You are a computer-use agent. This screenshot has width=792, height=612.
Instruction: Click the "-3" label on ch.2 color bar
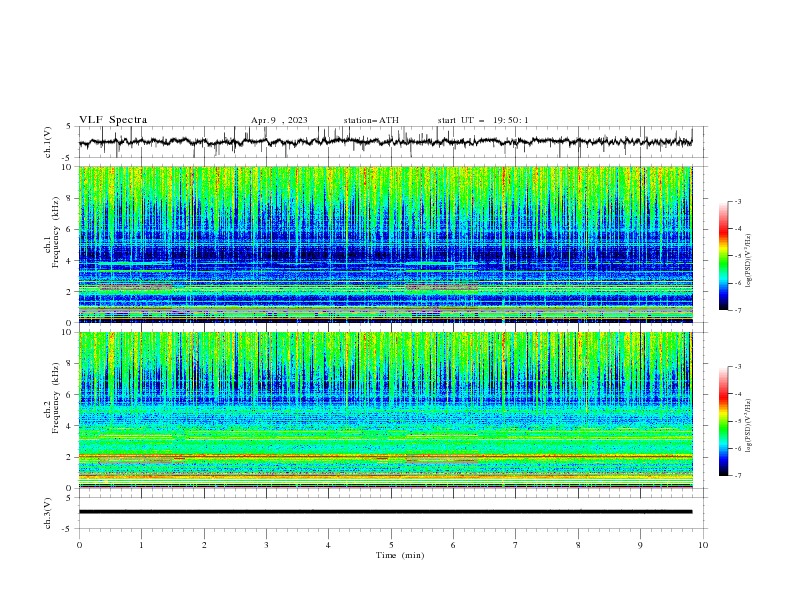(738, 367)
